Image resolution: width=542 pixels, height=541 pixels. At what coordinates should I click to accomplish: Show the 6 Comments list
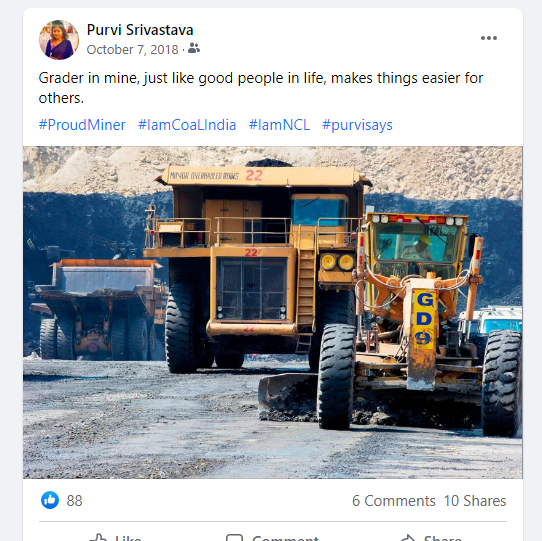pos(393,501)
